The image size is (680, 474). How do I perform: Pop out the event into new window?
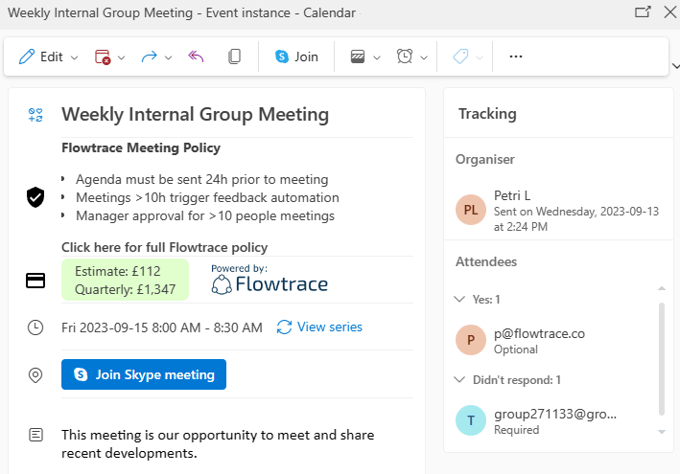pyautogui.click(x=643, y=12)
